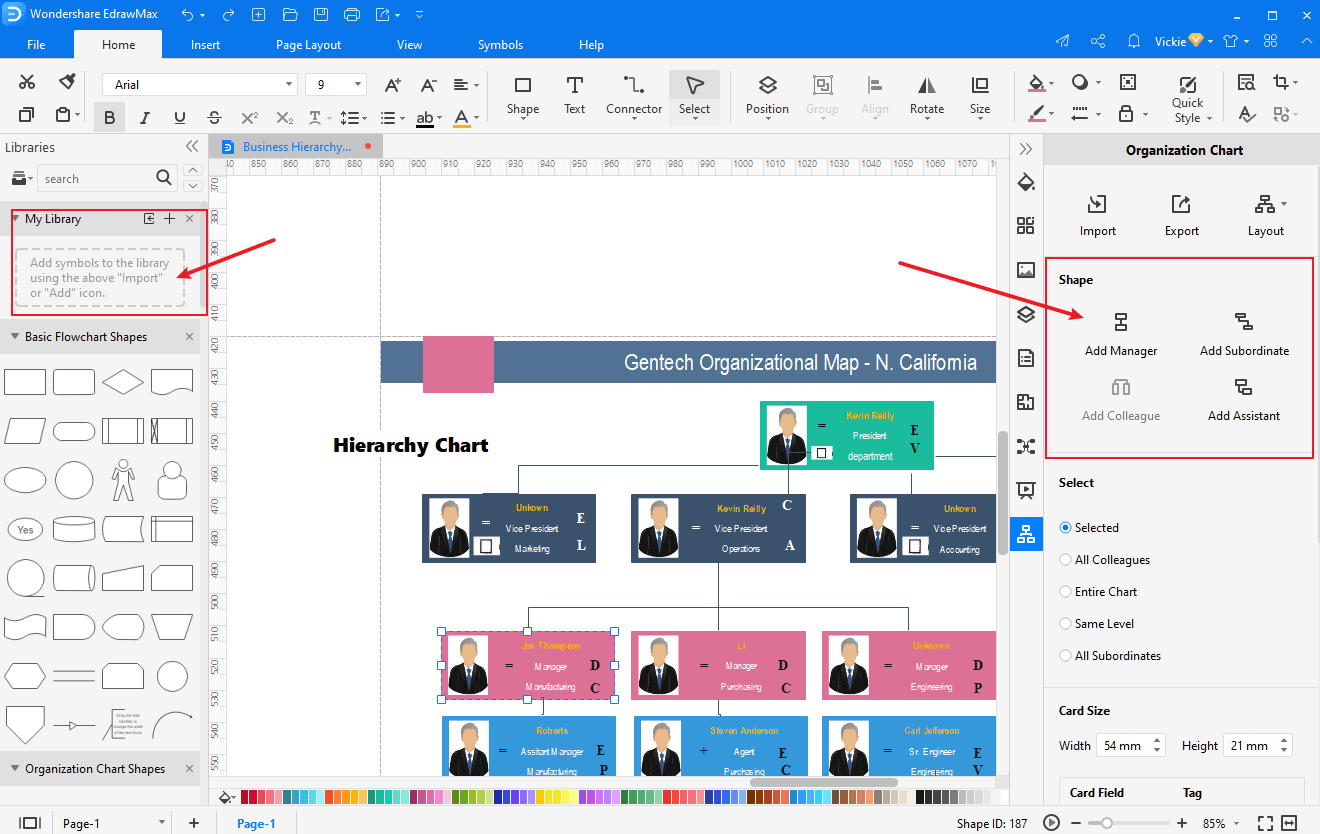Select the Same Level radio option
This screenshot has height=834, width=1320.
tap(1065, 624)
